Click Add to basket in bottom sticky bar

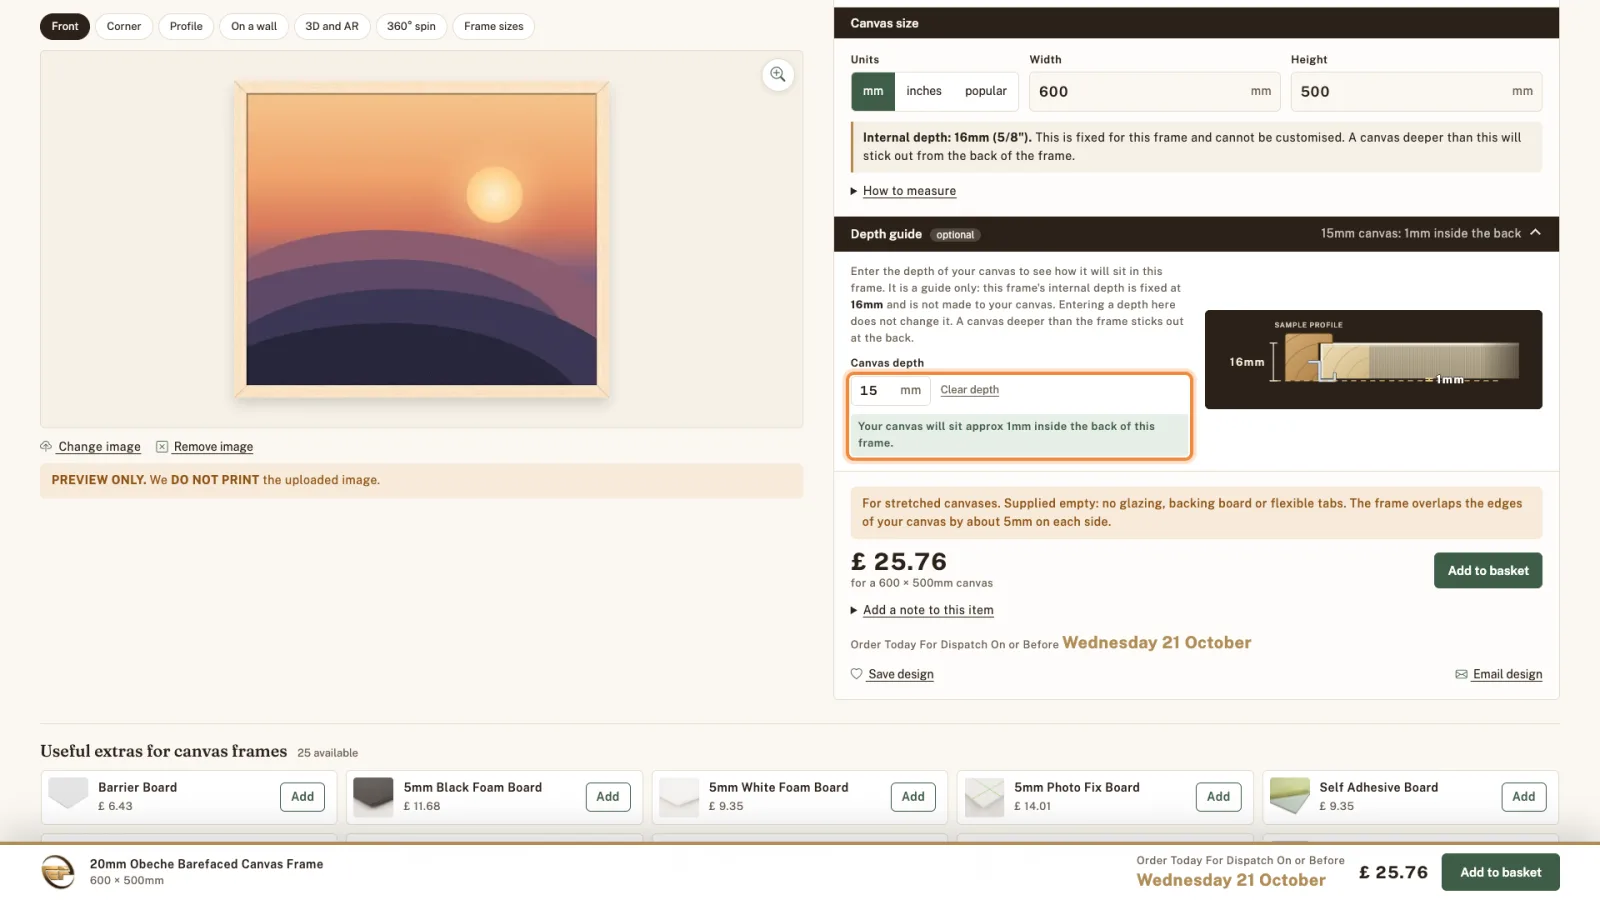(x=1500, y=872)
